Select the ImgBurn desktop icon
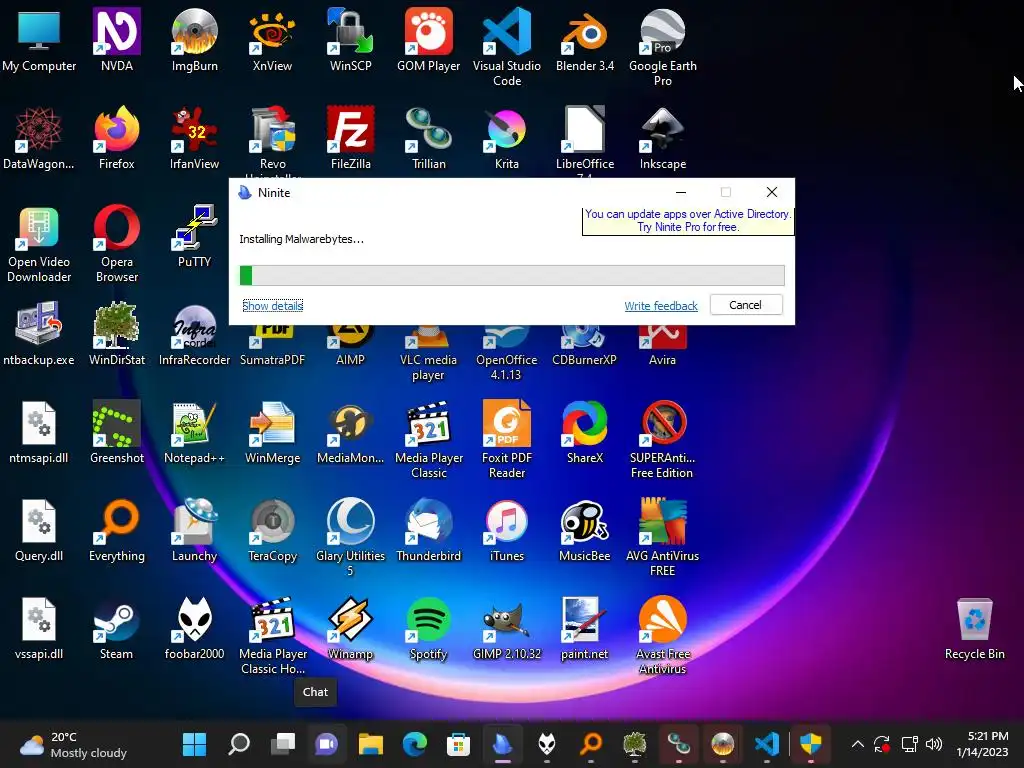The width and height of the screenshot is (1024, 768). pyautogui.click(x=195, y=40)
